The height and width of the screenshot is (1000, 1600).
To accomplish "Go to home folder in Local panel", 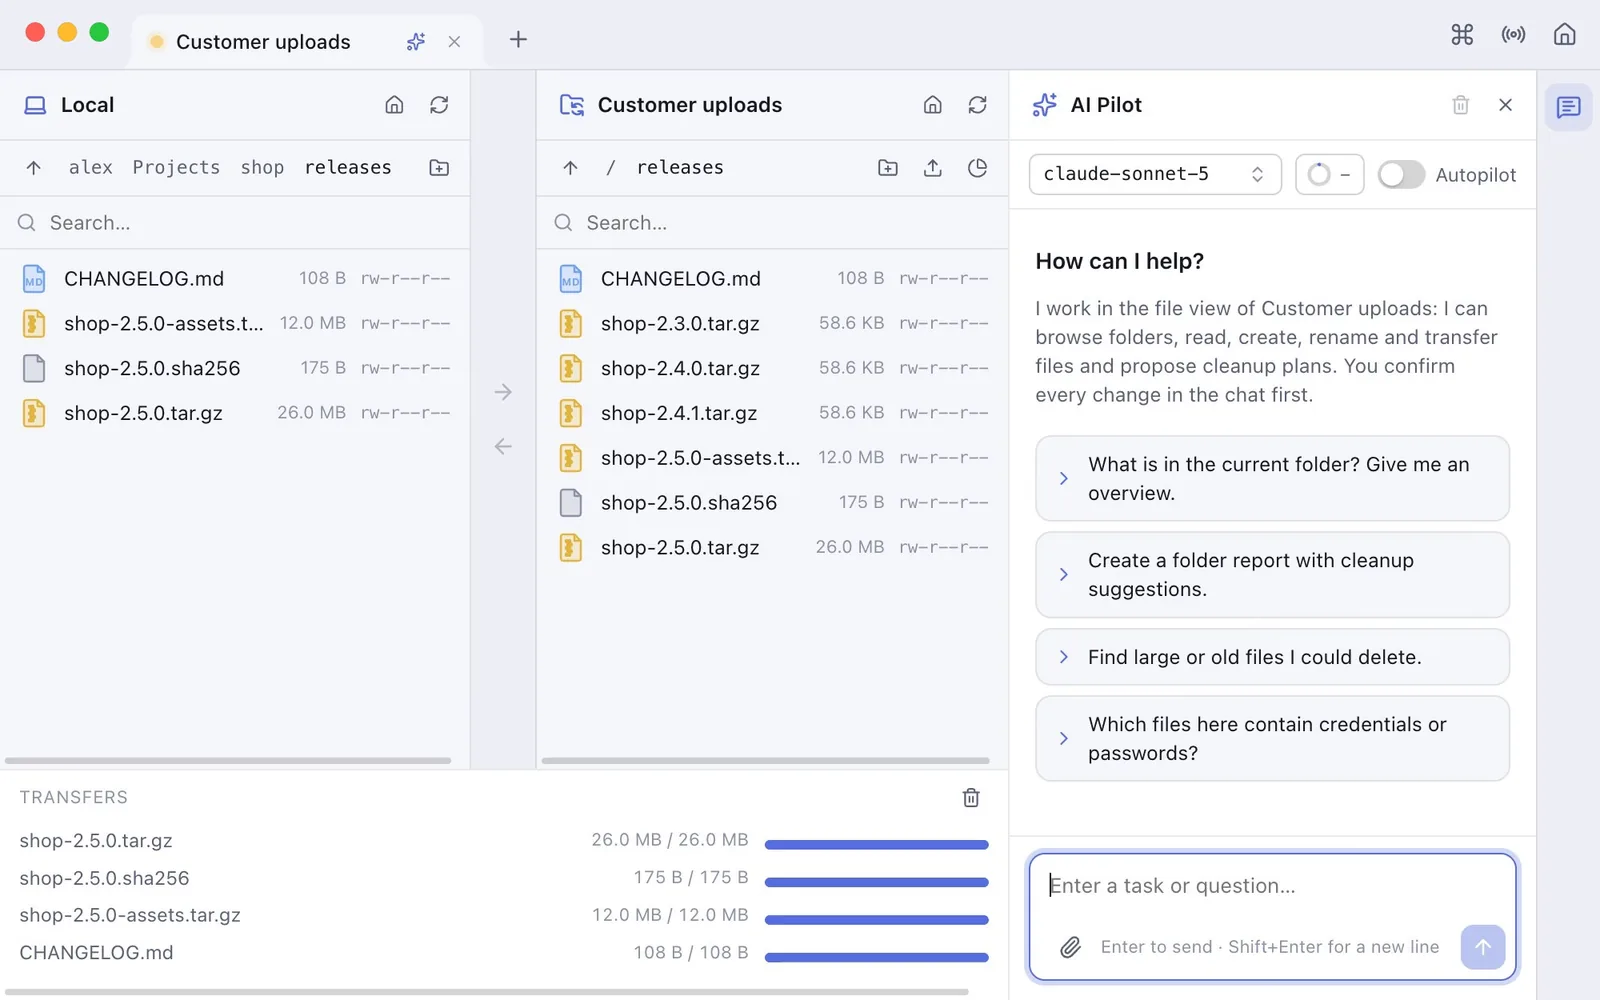I will [x=394, y=105].
